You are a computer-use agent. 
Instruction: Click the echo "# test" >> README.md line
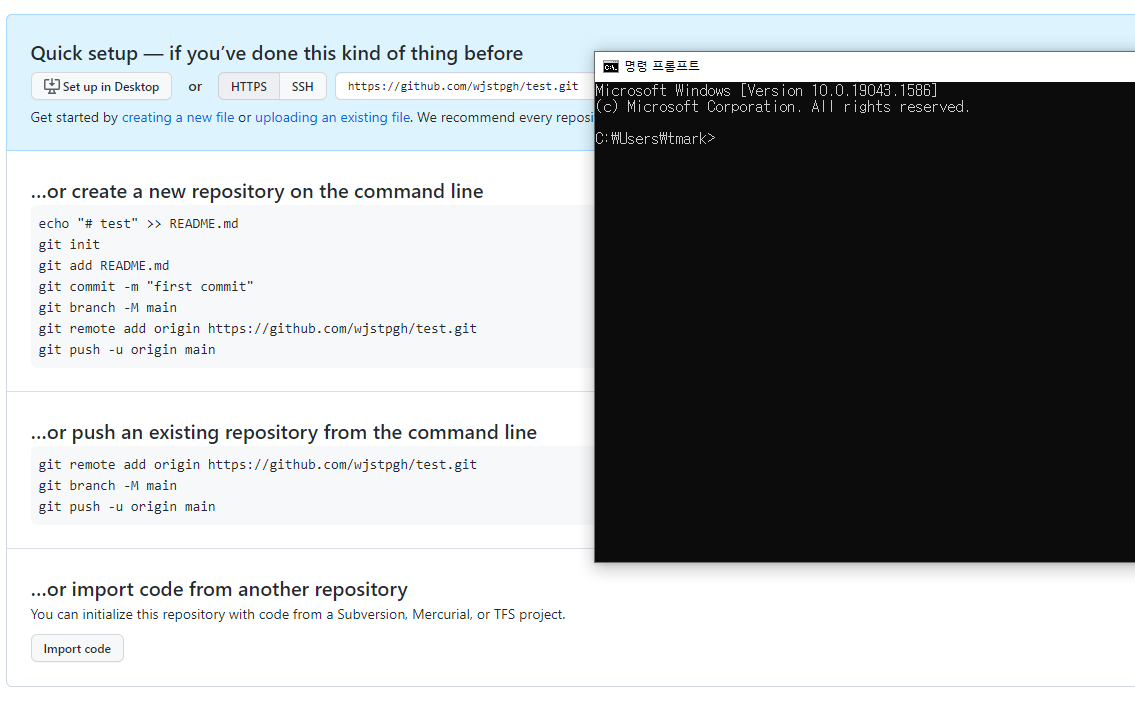click(138, 224)
